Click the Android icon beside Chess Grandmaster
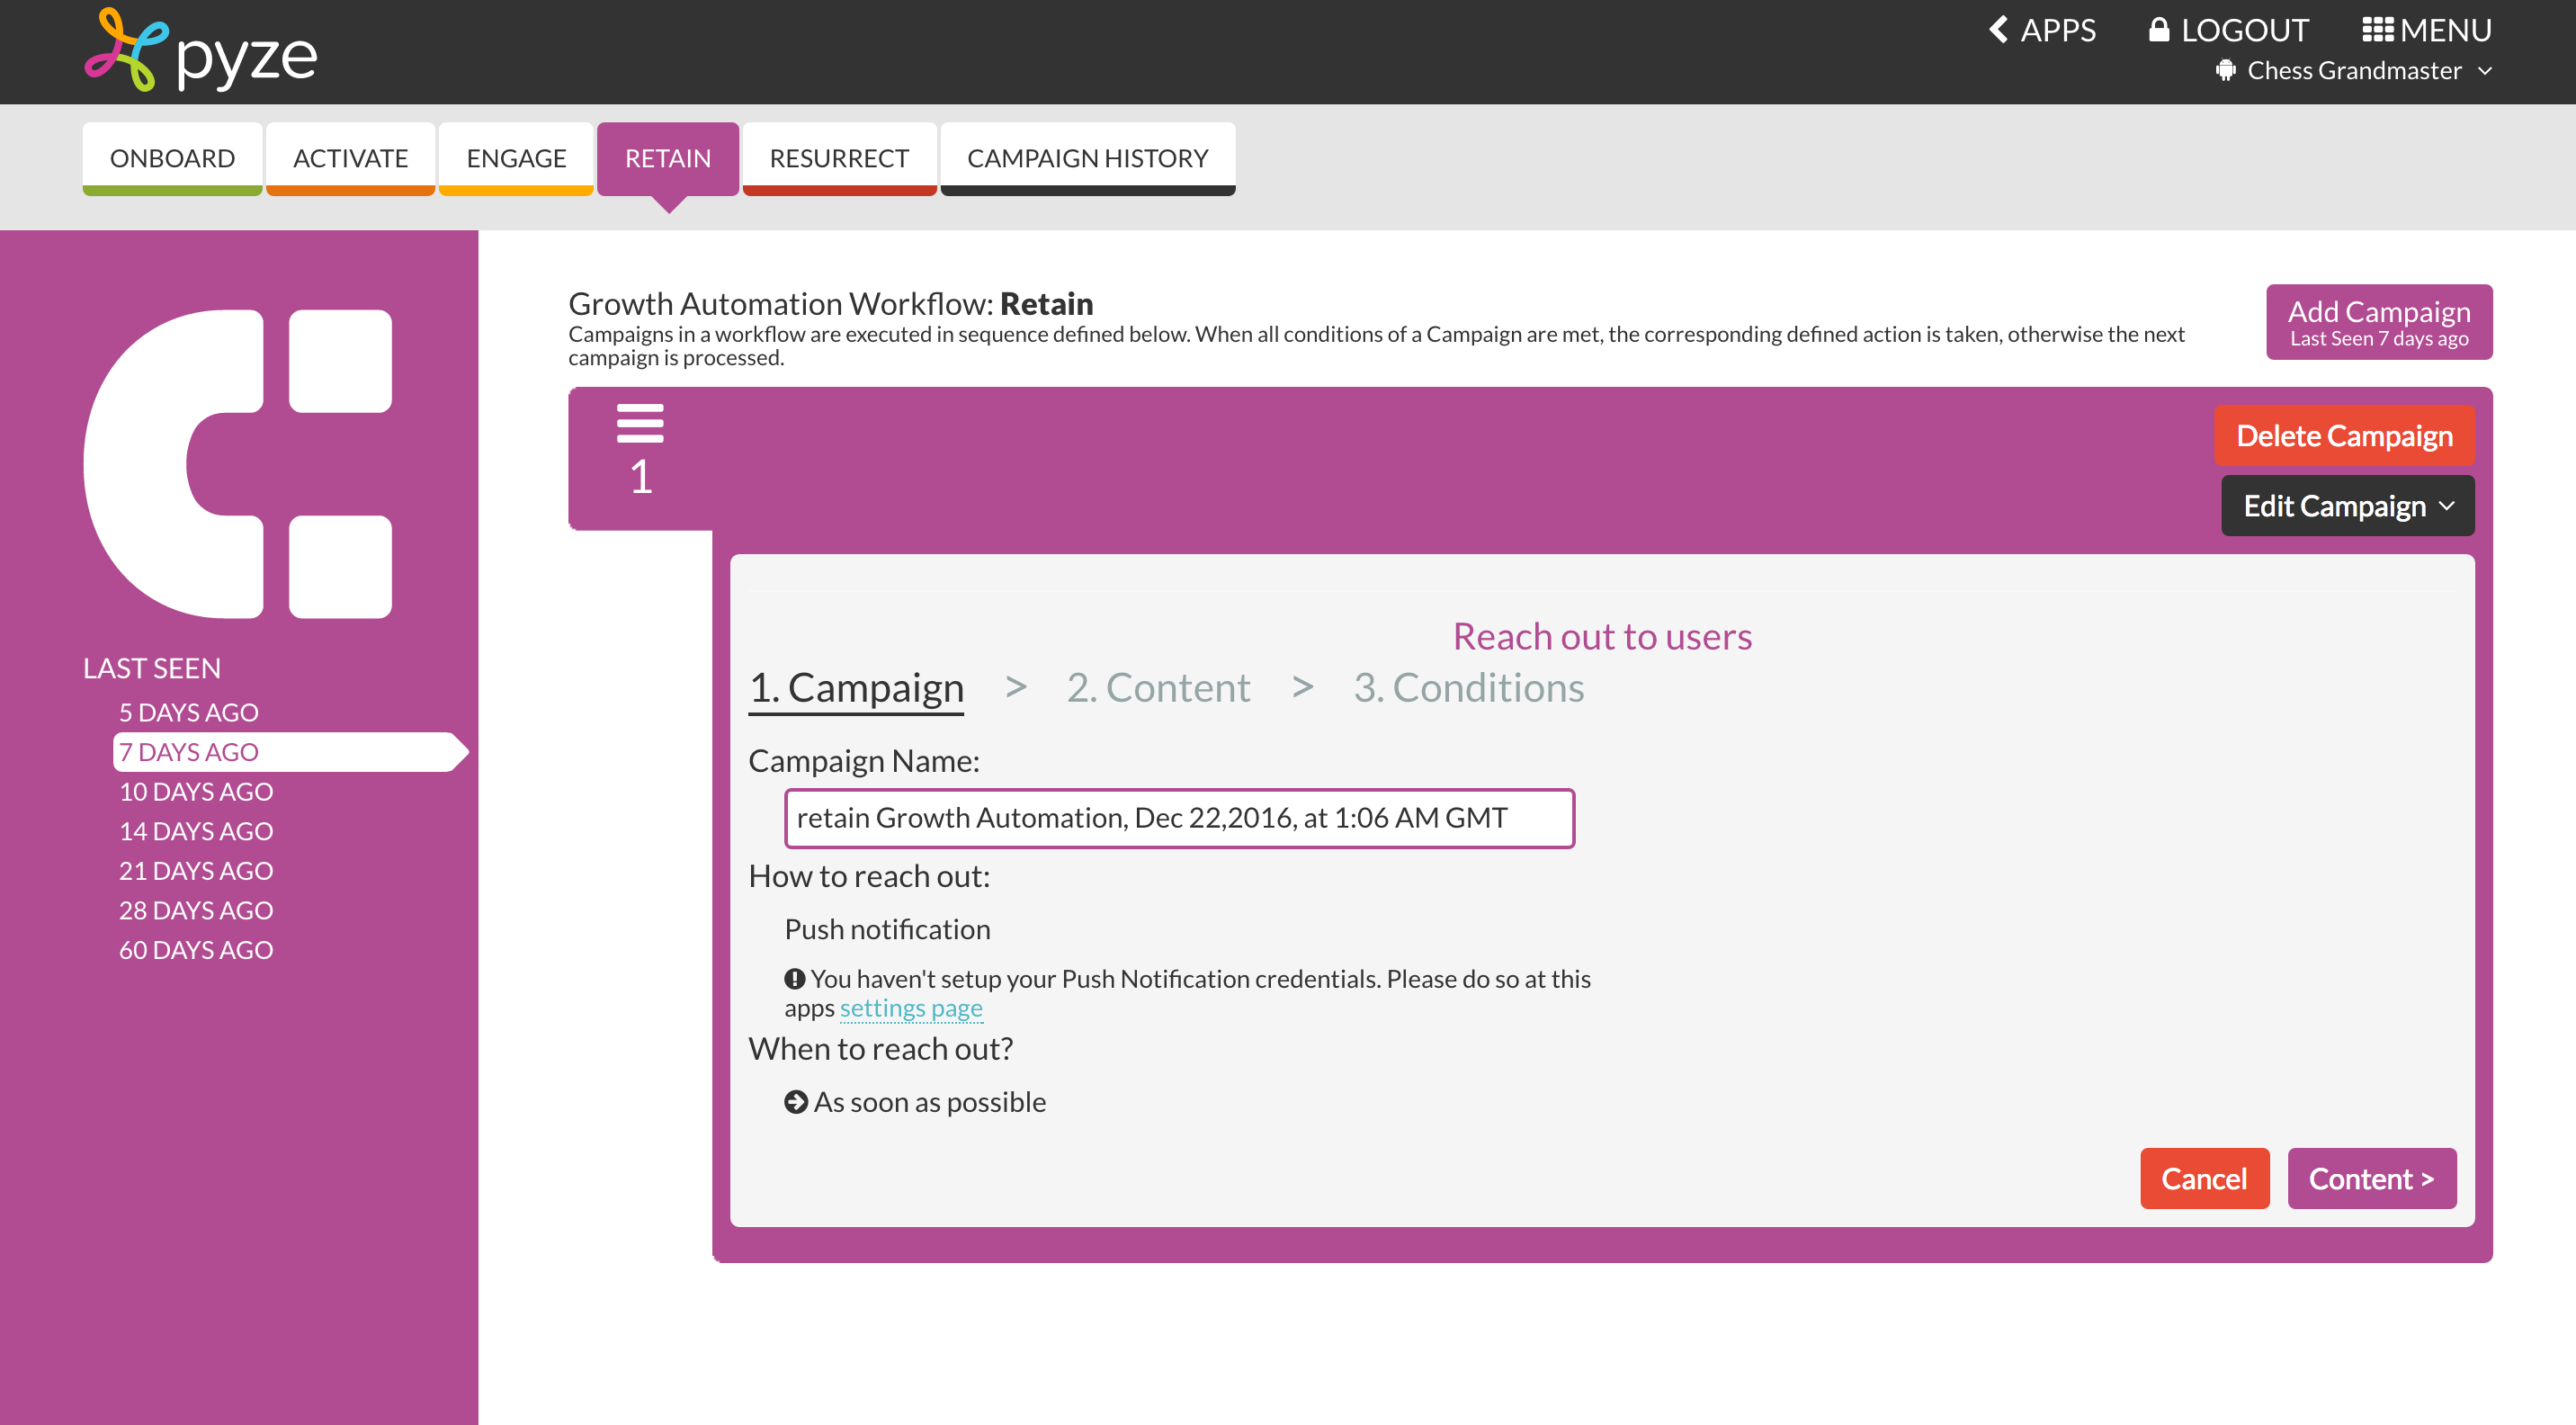This screenshot has height=1425, width=2576. point(2225,71)
